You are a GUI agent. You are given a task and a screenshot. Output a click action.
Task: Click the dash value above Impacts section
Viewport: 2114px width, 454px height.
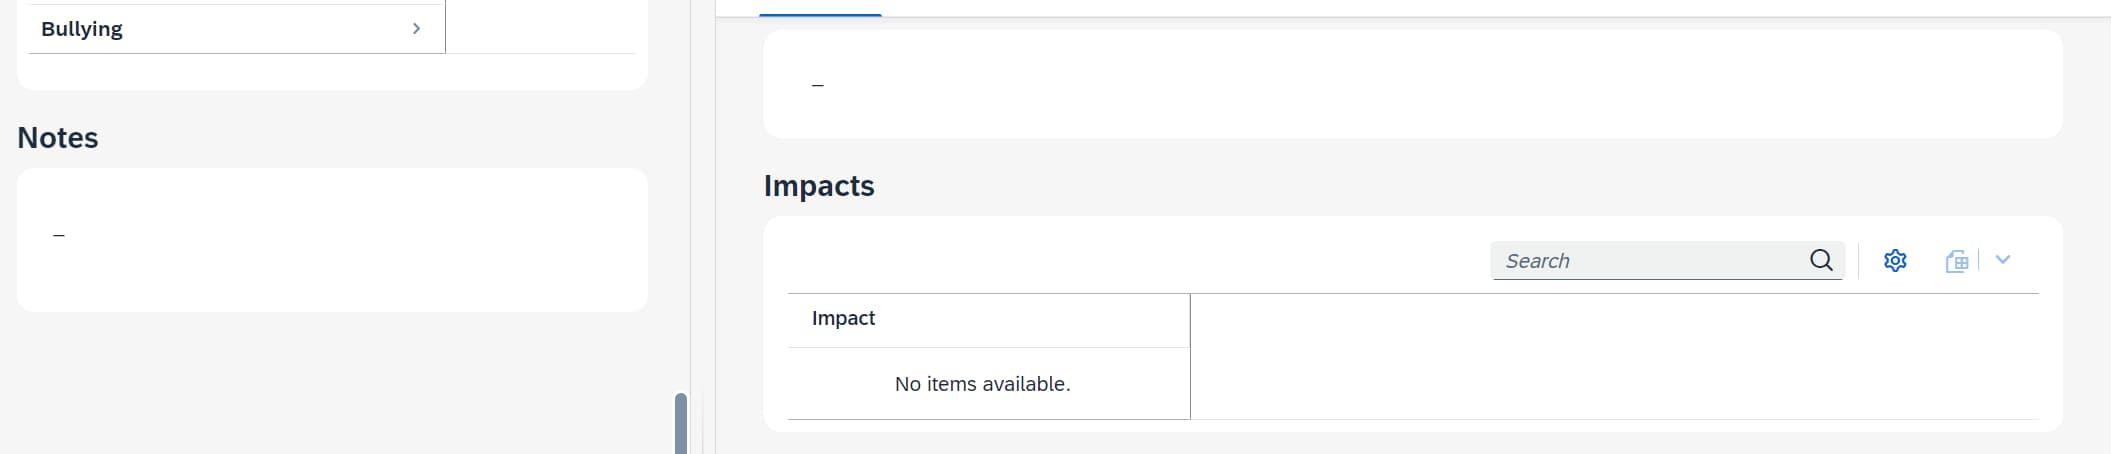tap(818, 86)
